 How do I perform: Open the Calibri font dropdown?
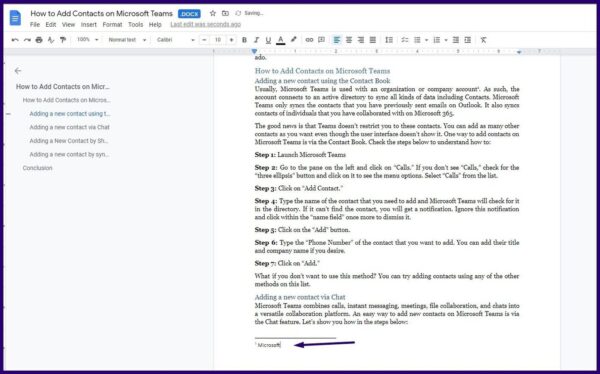point(176,40)
